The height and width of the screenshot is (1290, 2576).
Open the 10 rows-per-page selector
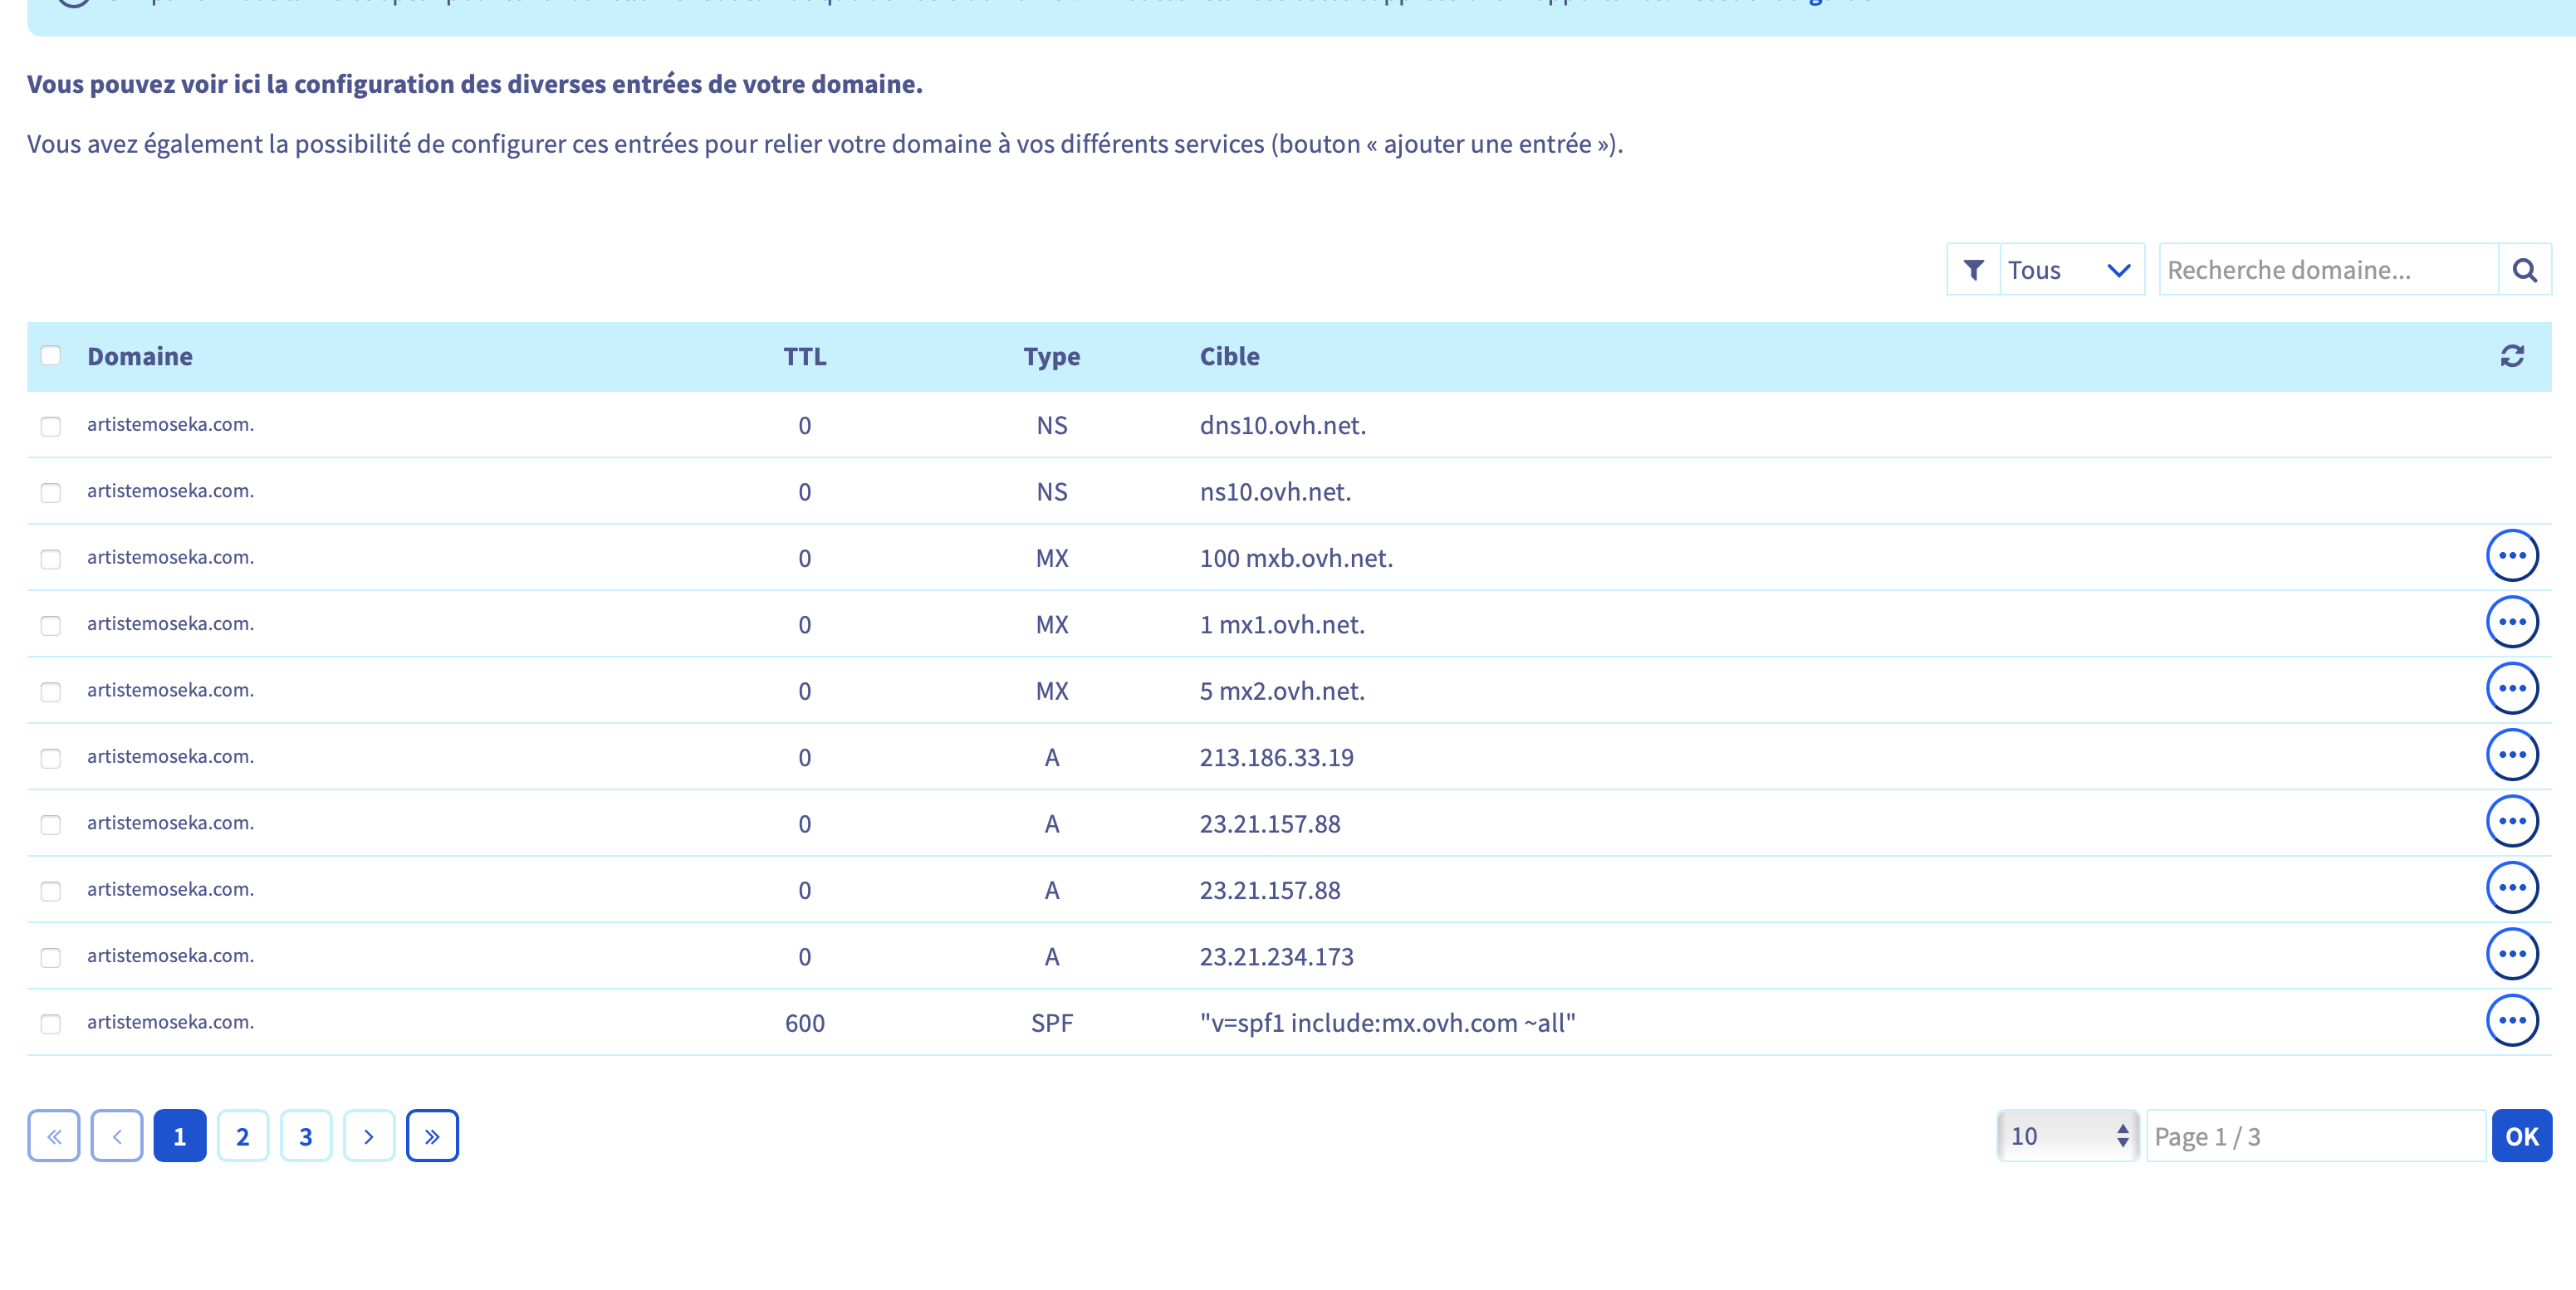2067,1136
